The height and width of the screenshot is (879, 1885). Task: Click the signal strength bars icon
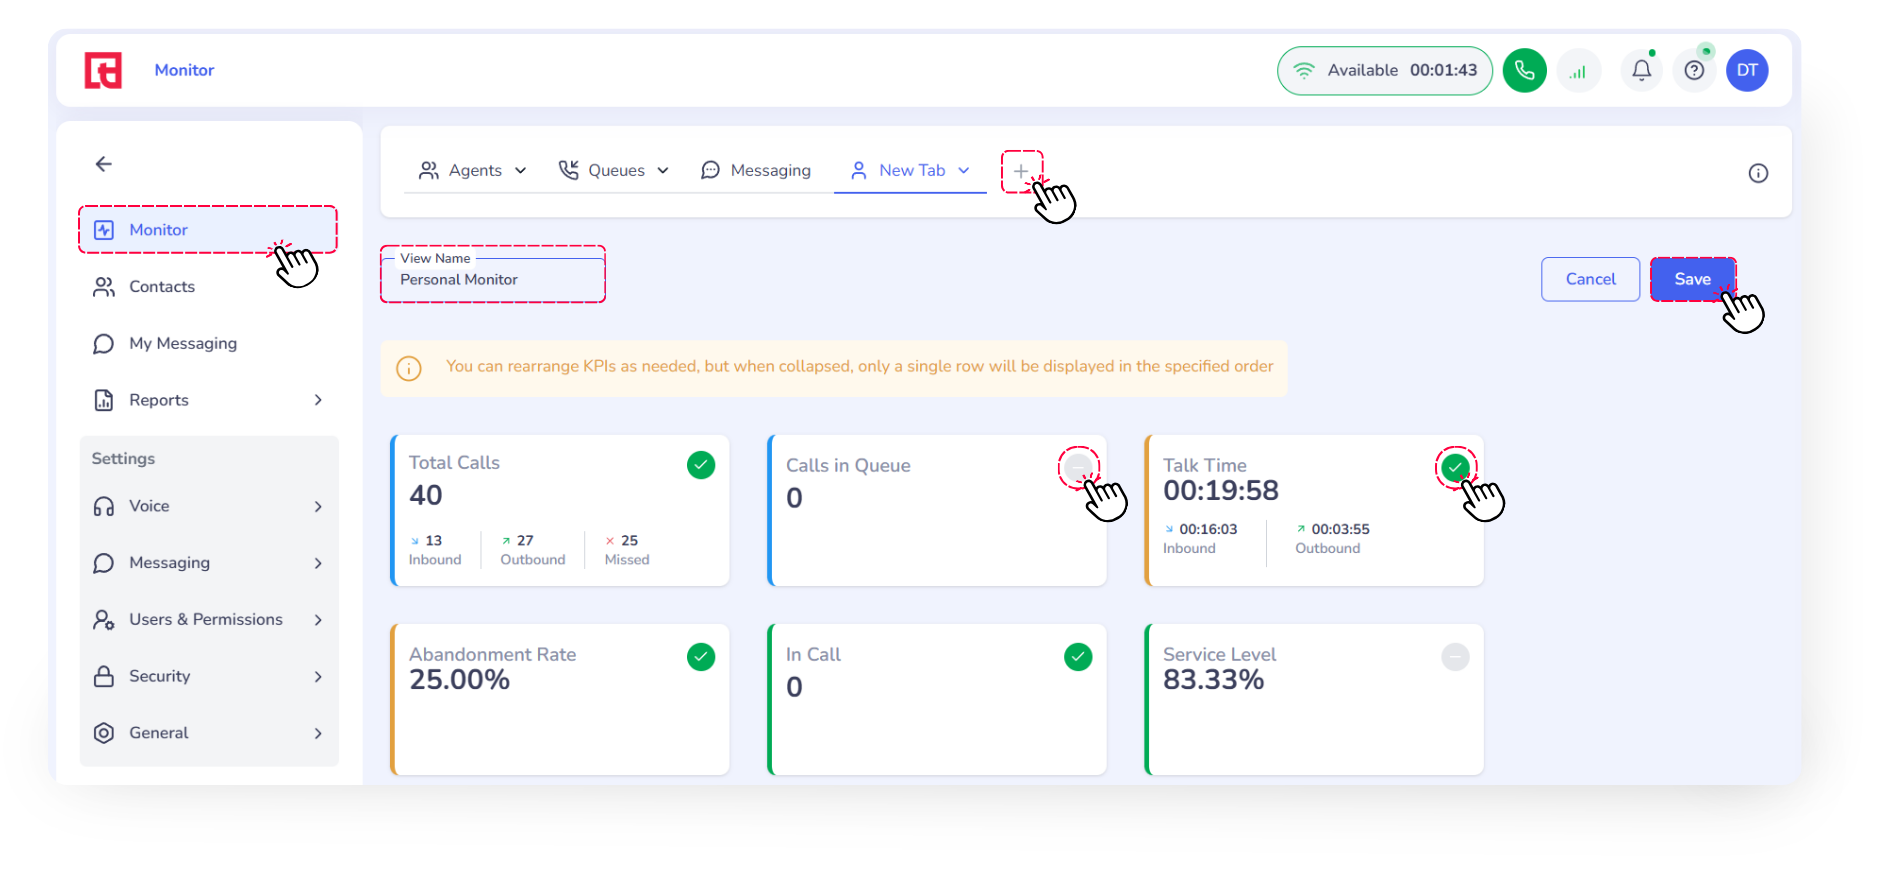[x=1578, y=71]
